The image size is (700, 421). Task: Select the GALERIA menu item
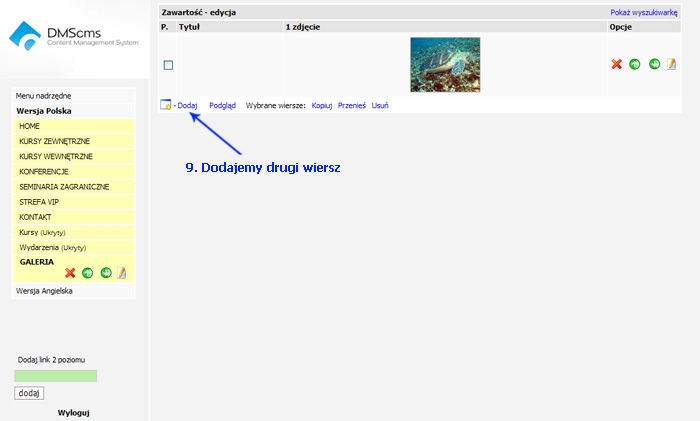click(37, 262)
